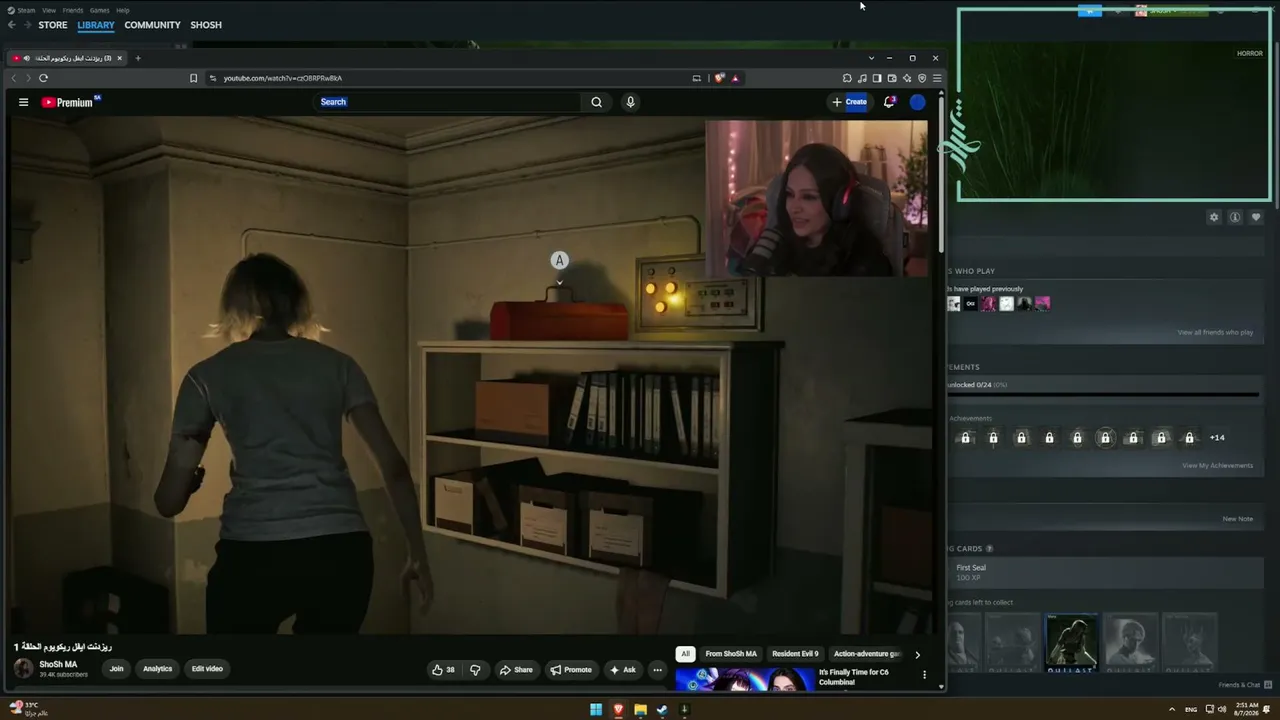Screen dimensions: 1280x720
Task: Open the weather widget on taskbar
Action: coord(28,709)
